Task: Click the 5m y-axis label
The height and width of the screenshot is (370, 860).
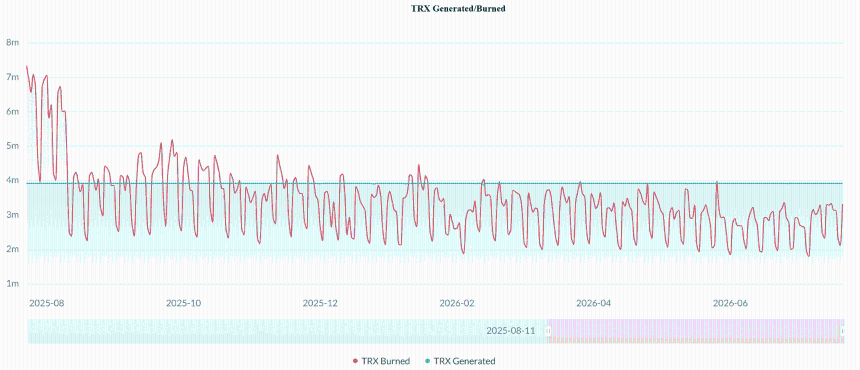Action: coord(13,146)
